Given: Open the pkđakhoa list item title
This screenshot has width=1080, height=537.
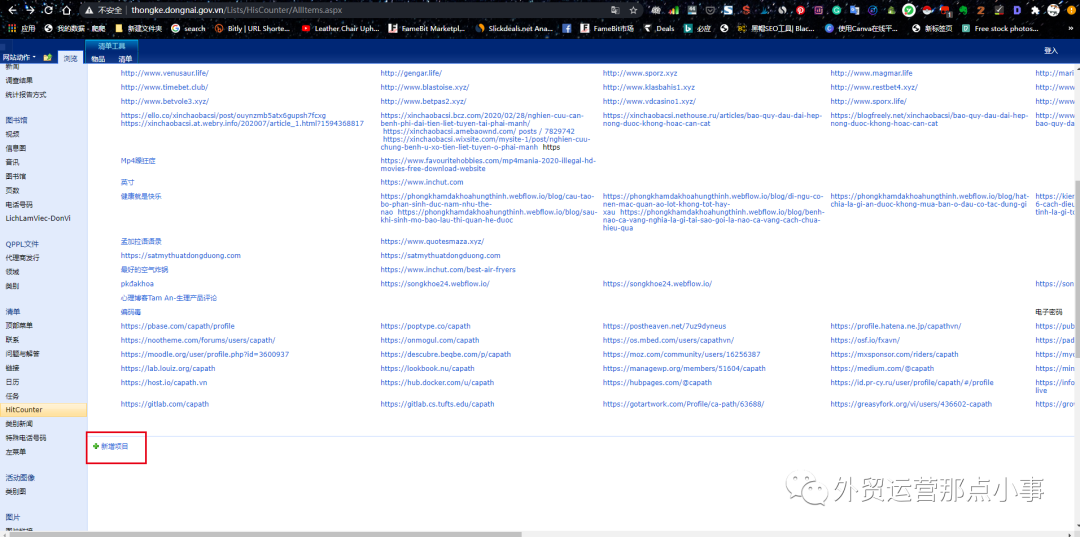Looking at the screenshot, I should coord(137,284).
